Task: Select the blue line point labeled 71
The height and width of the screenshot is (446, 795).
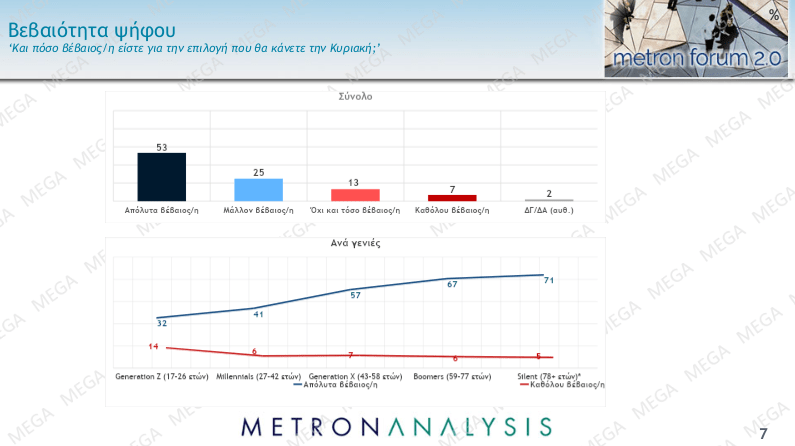Action: coord(542,274)
